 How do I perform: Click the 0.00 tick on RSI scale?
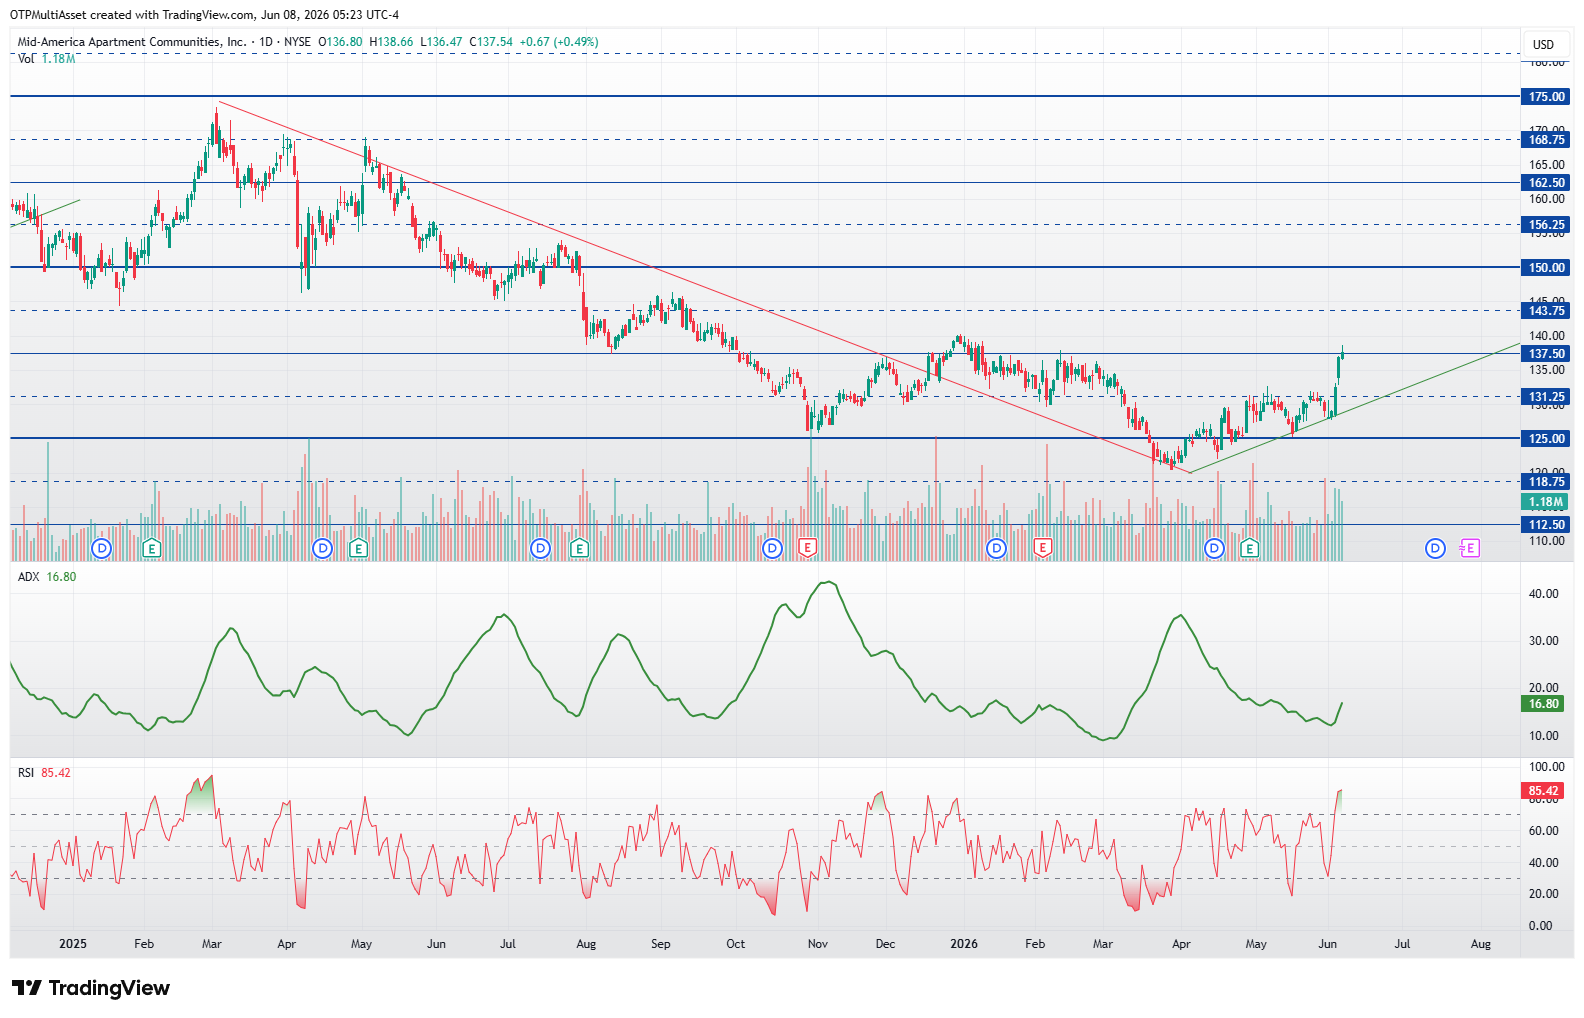1540,926
